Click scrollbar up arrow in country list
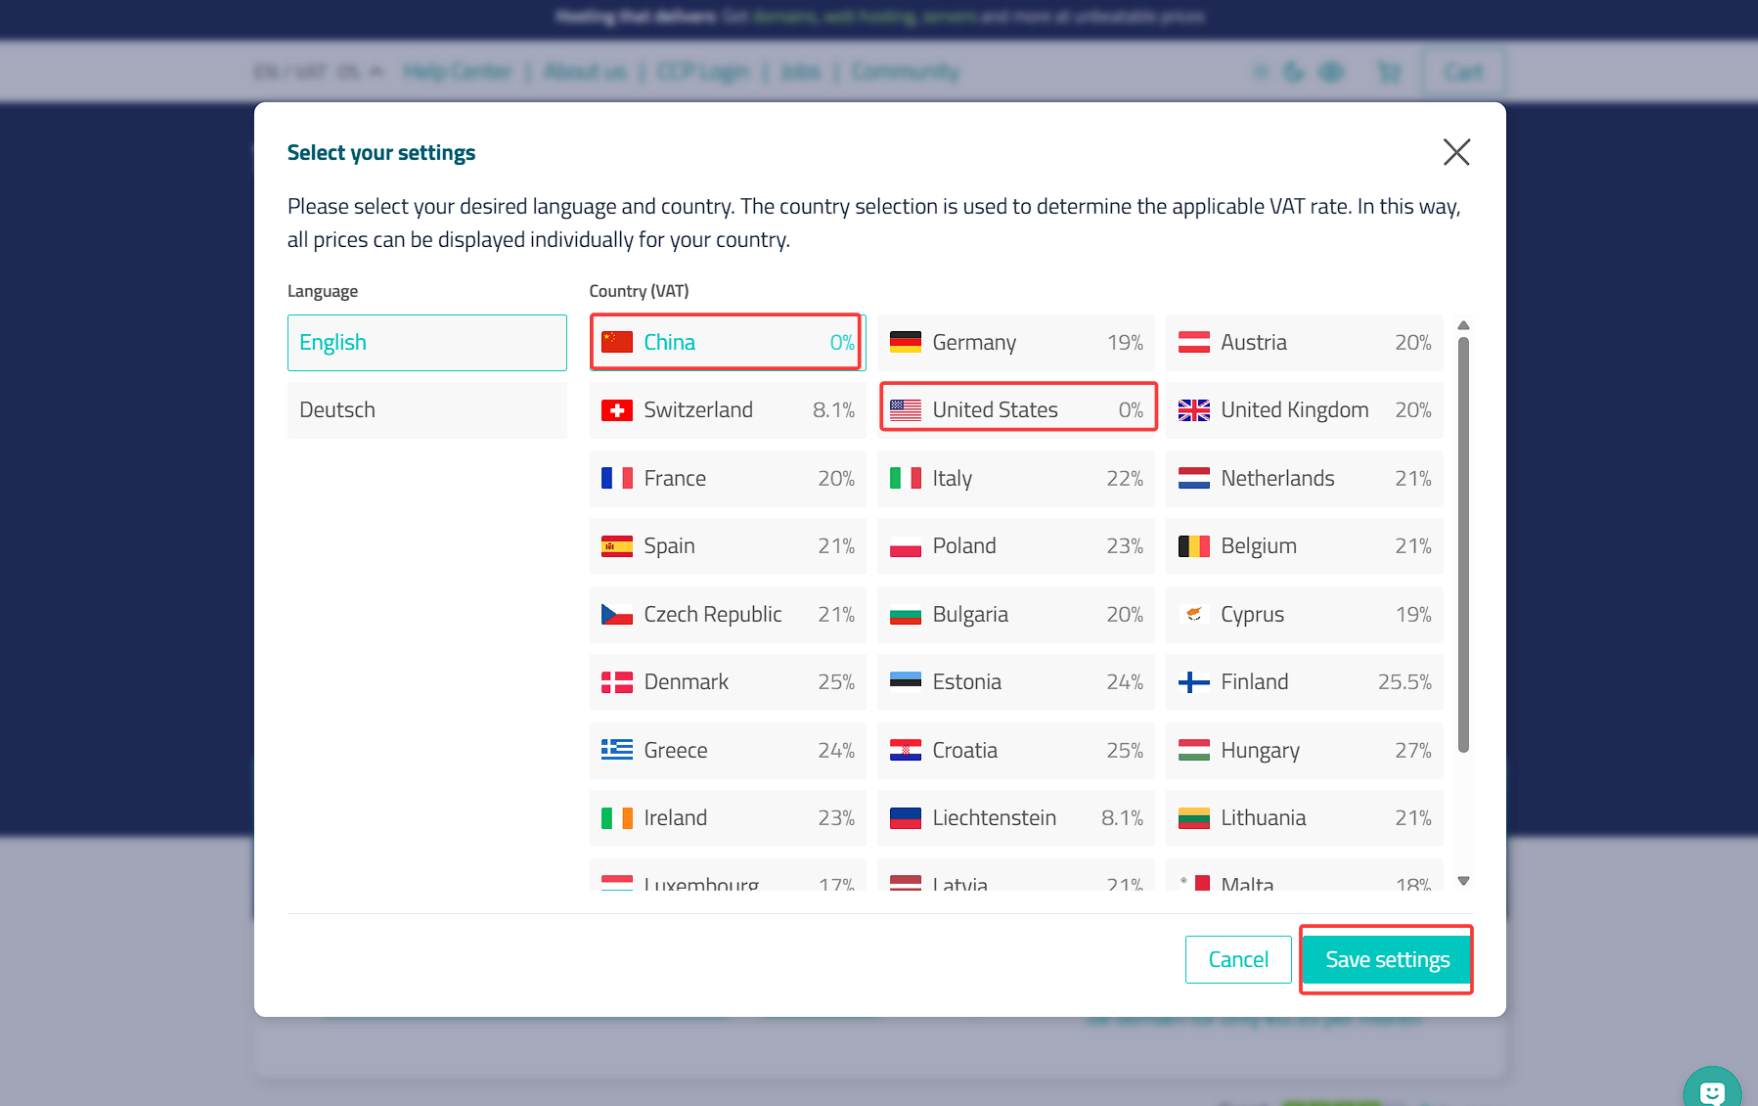 click(x=1463, y=325)
